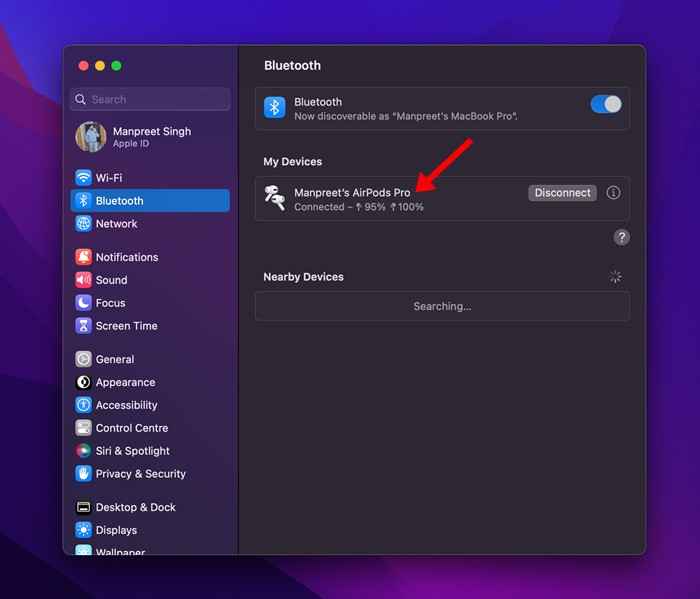The width and height of the screenshot is (700, 599).
Task: Open Screen Time settings
Action: click(x=150, y=326)
